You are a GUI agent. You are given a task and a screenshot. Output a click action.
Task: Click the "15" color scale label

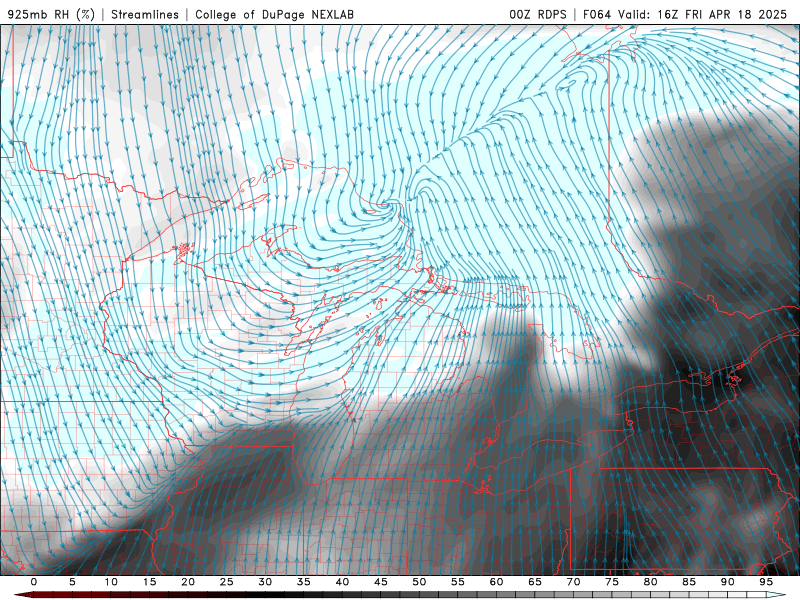click(x=149, y=582)
